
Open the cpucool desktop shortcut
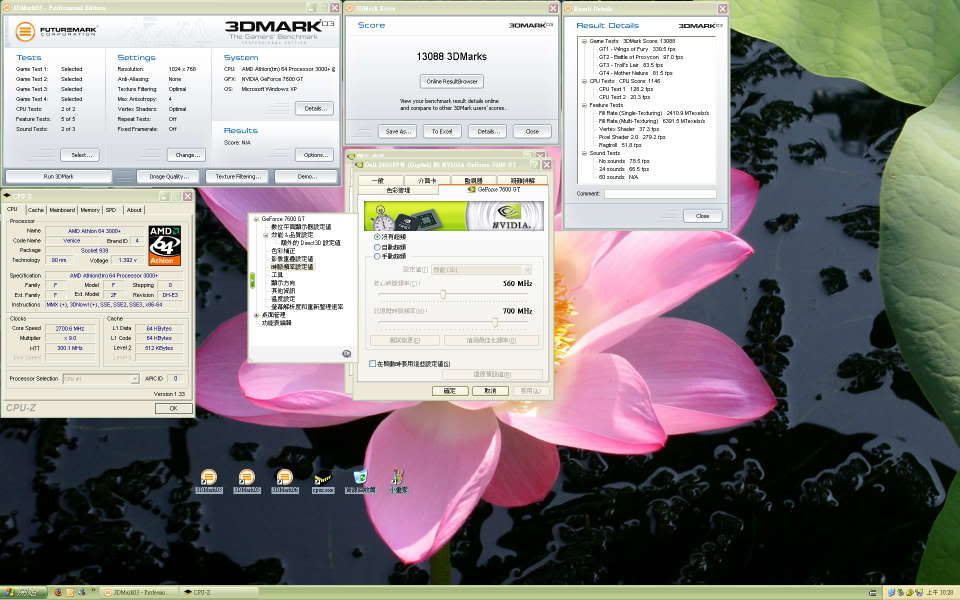pos(323,479)
